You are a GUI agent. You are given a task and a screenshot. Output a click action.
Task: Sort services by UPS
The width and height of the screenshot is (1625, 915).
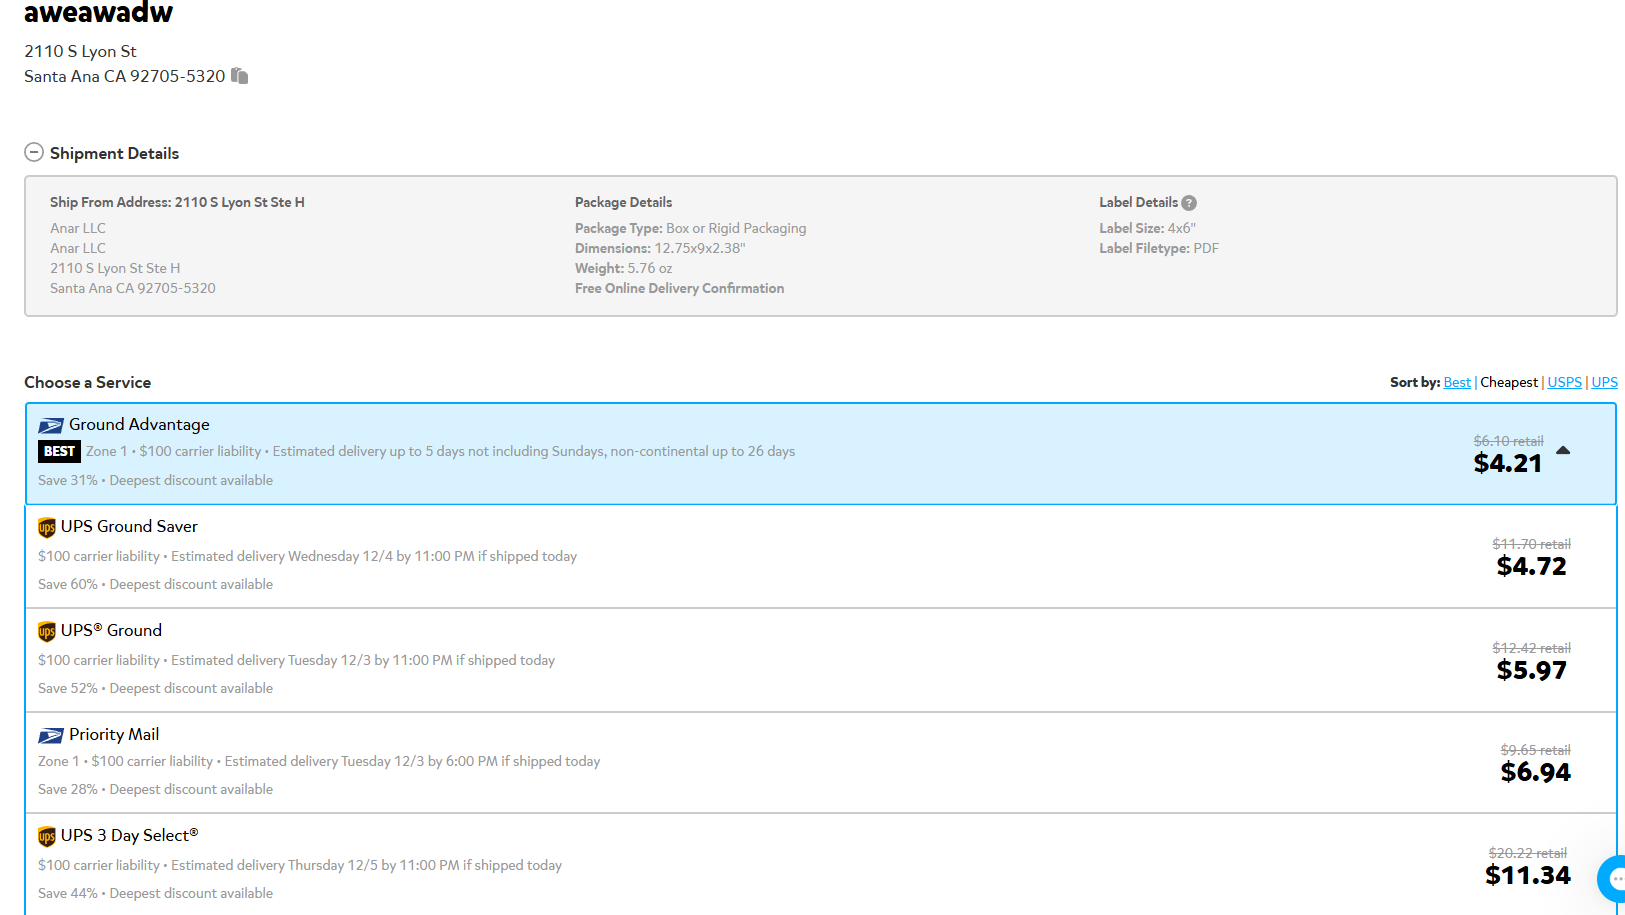pos(1605,382)
